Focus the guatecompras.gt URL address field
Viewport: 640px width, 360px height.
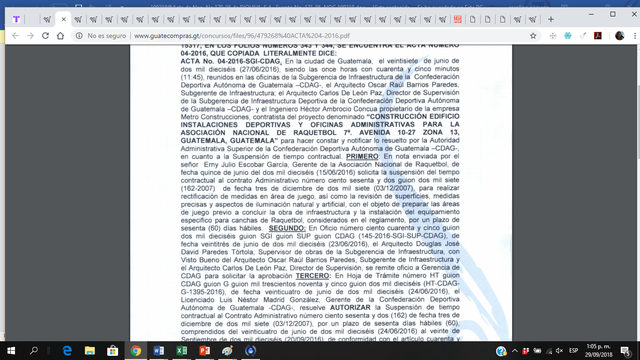pos(242,36)
